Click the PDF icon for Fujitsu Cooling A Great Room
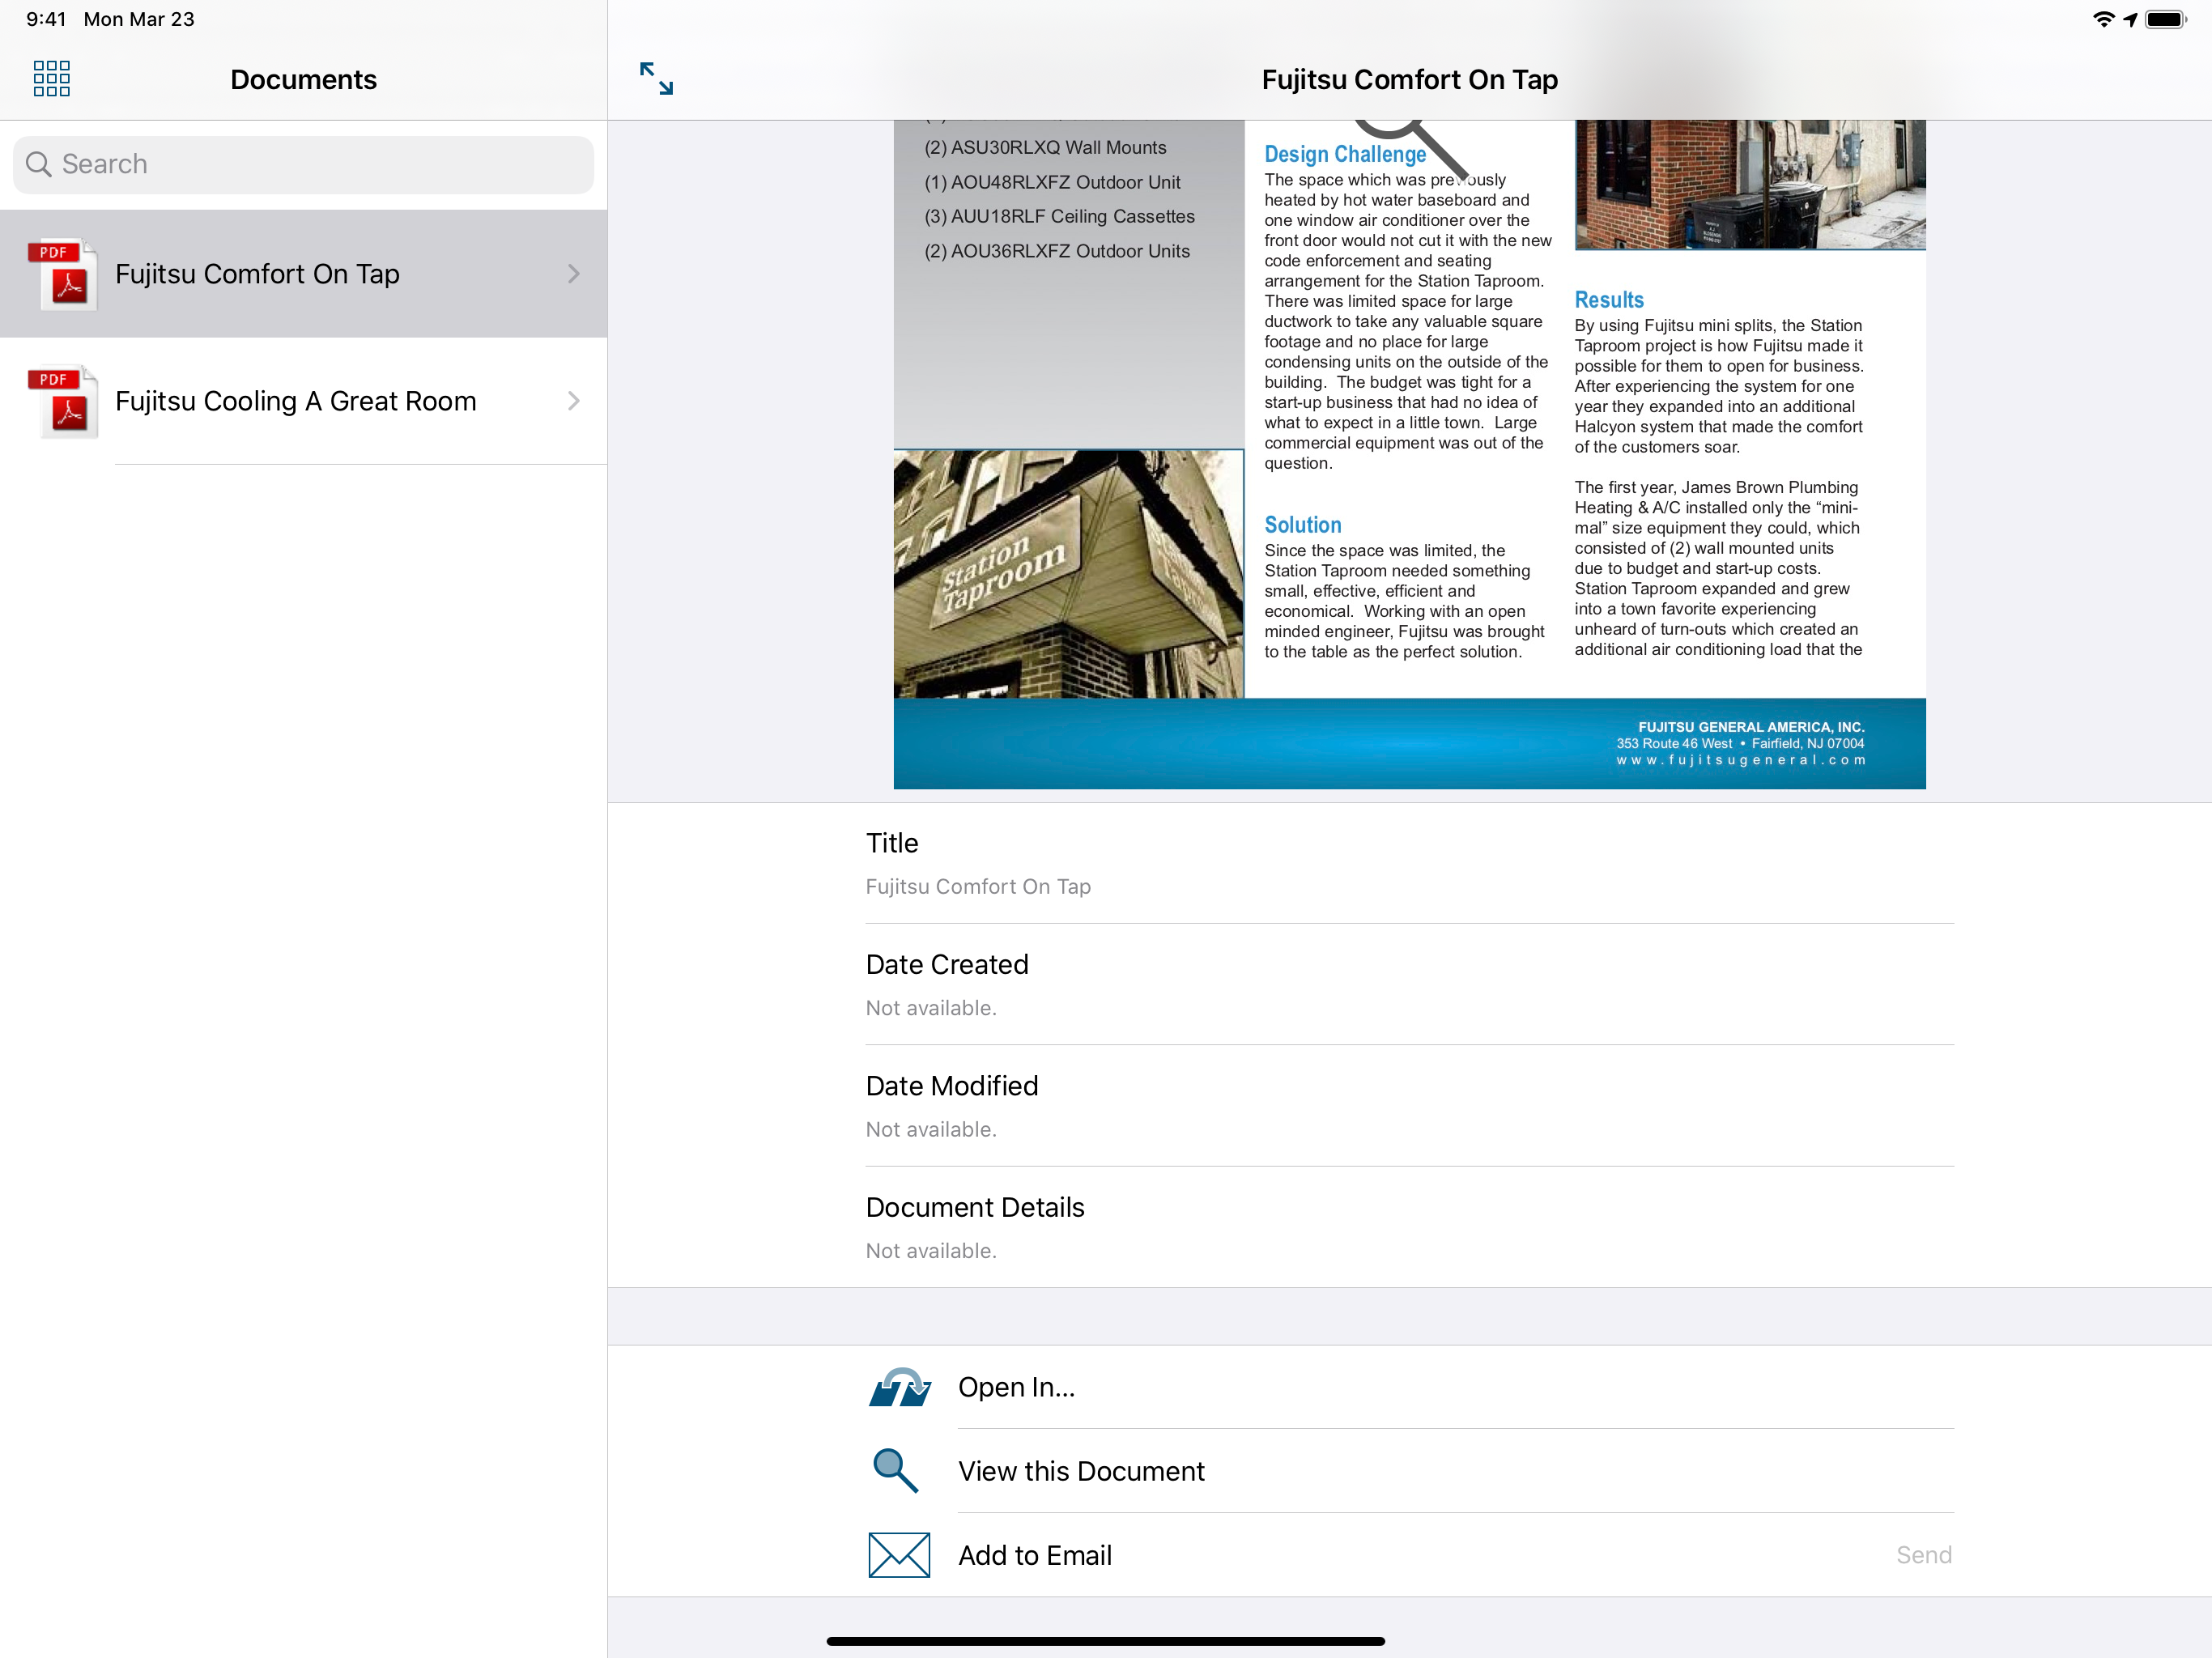This screenshot has height=1658, width=2212. (x=63, y=401)
